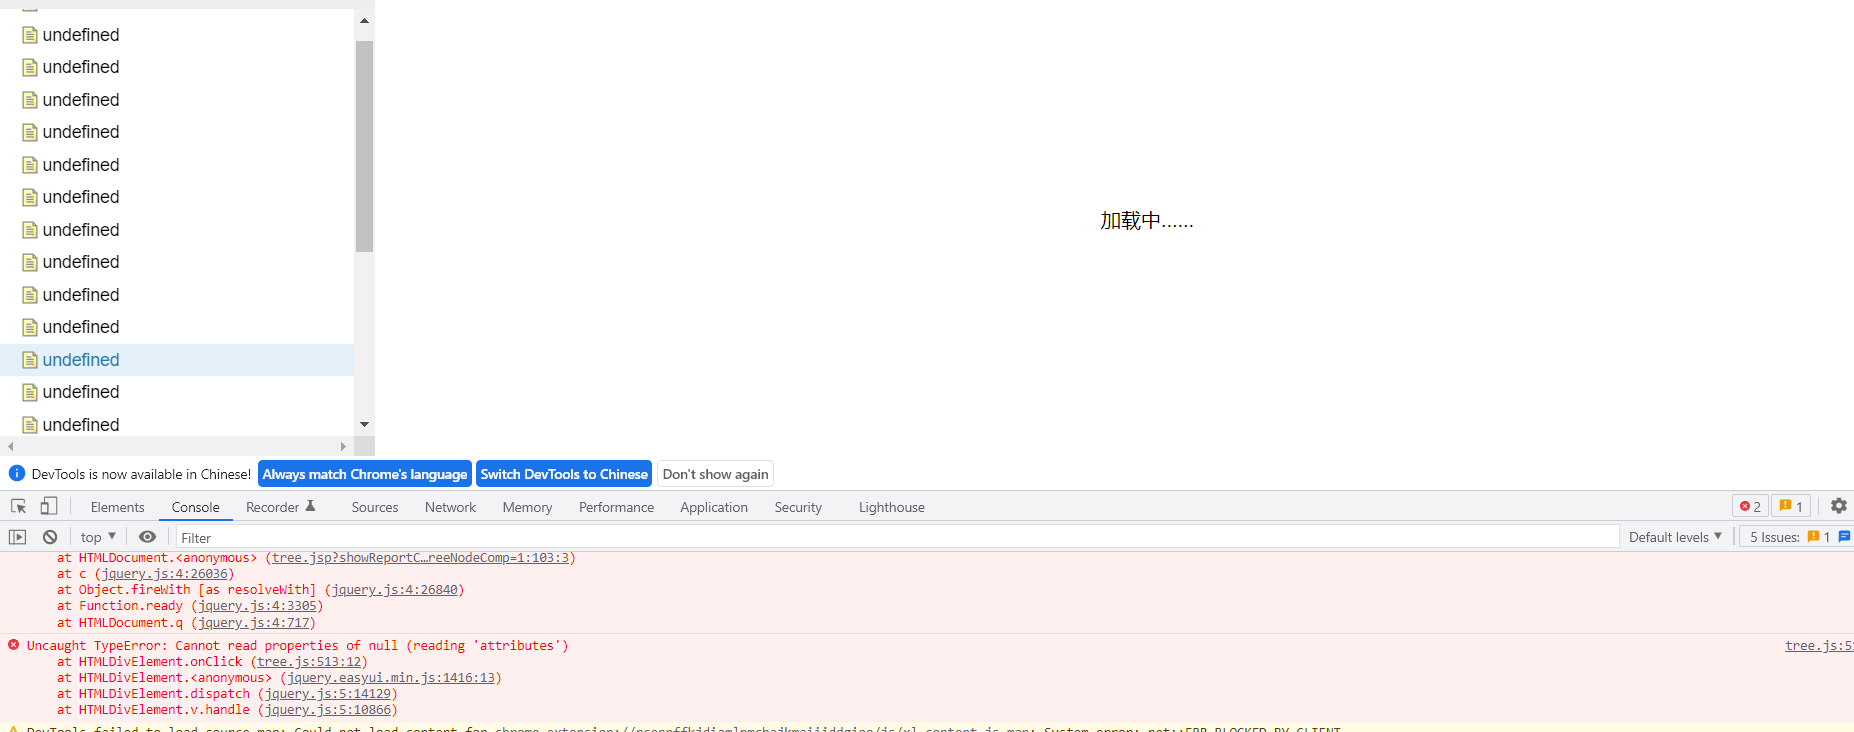Open the 5 Issues link
1854x732 pixels.
[x=1795, y=537]
